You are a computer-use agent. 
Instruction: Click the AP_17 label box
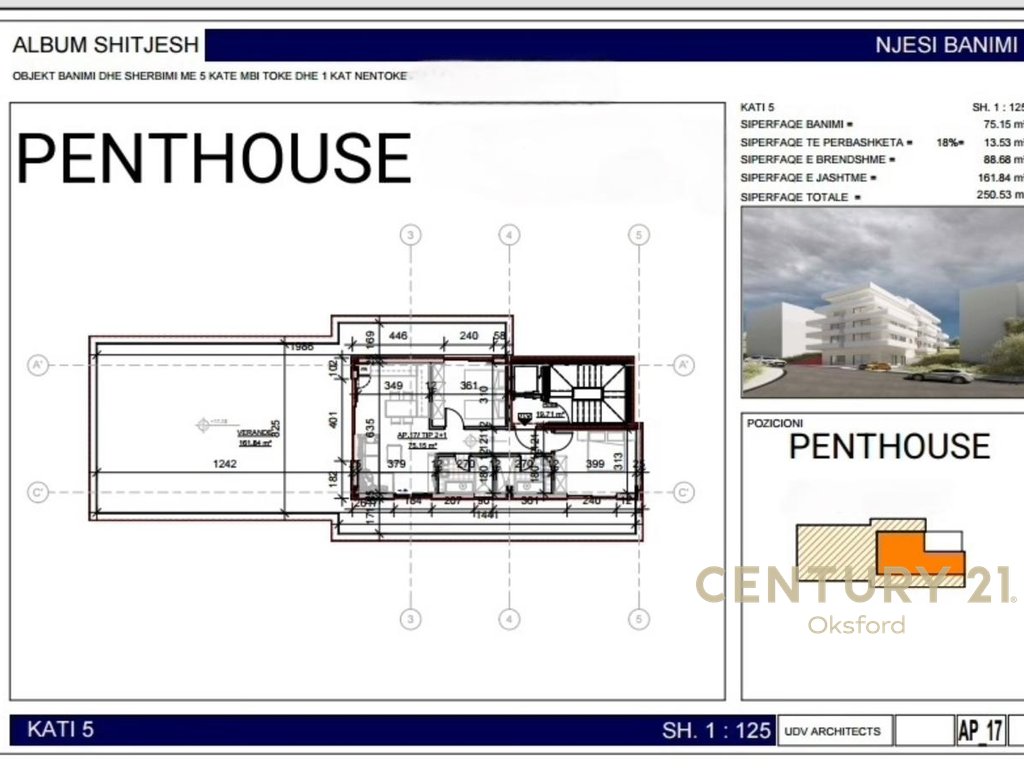pyautogui.click(x=980, y=731)
